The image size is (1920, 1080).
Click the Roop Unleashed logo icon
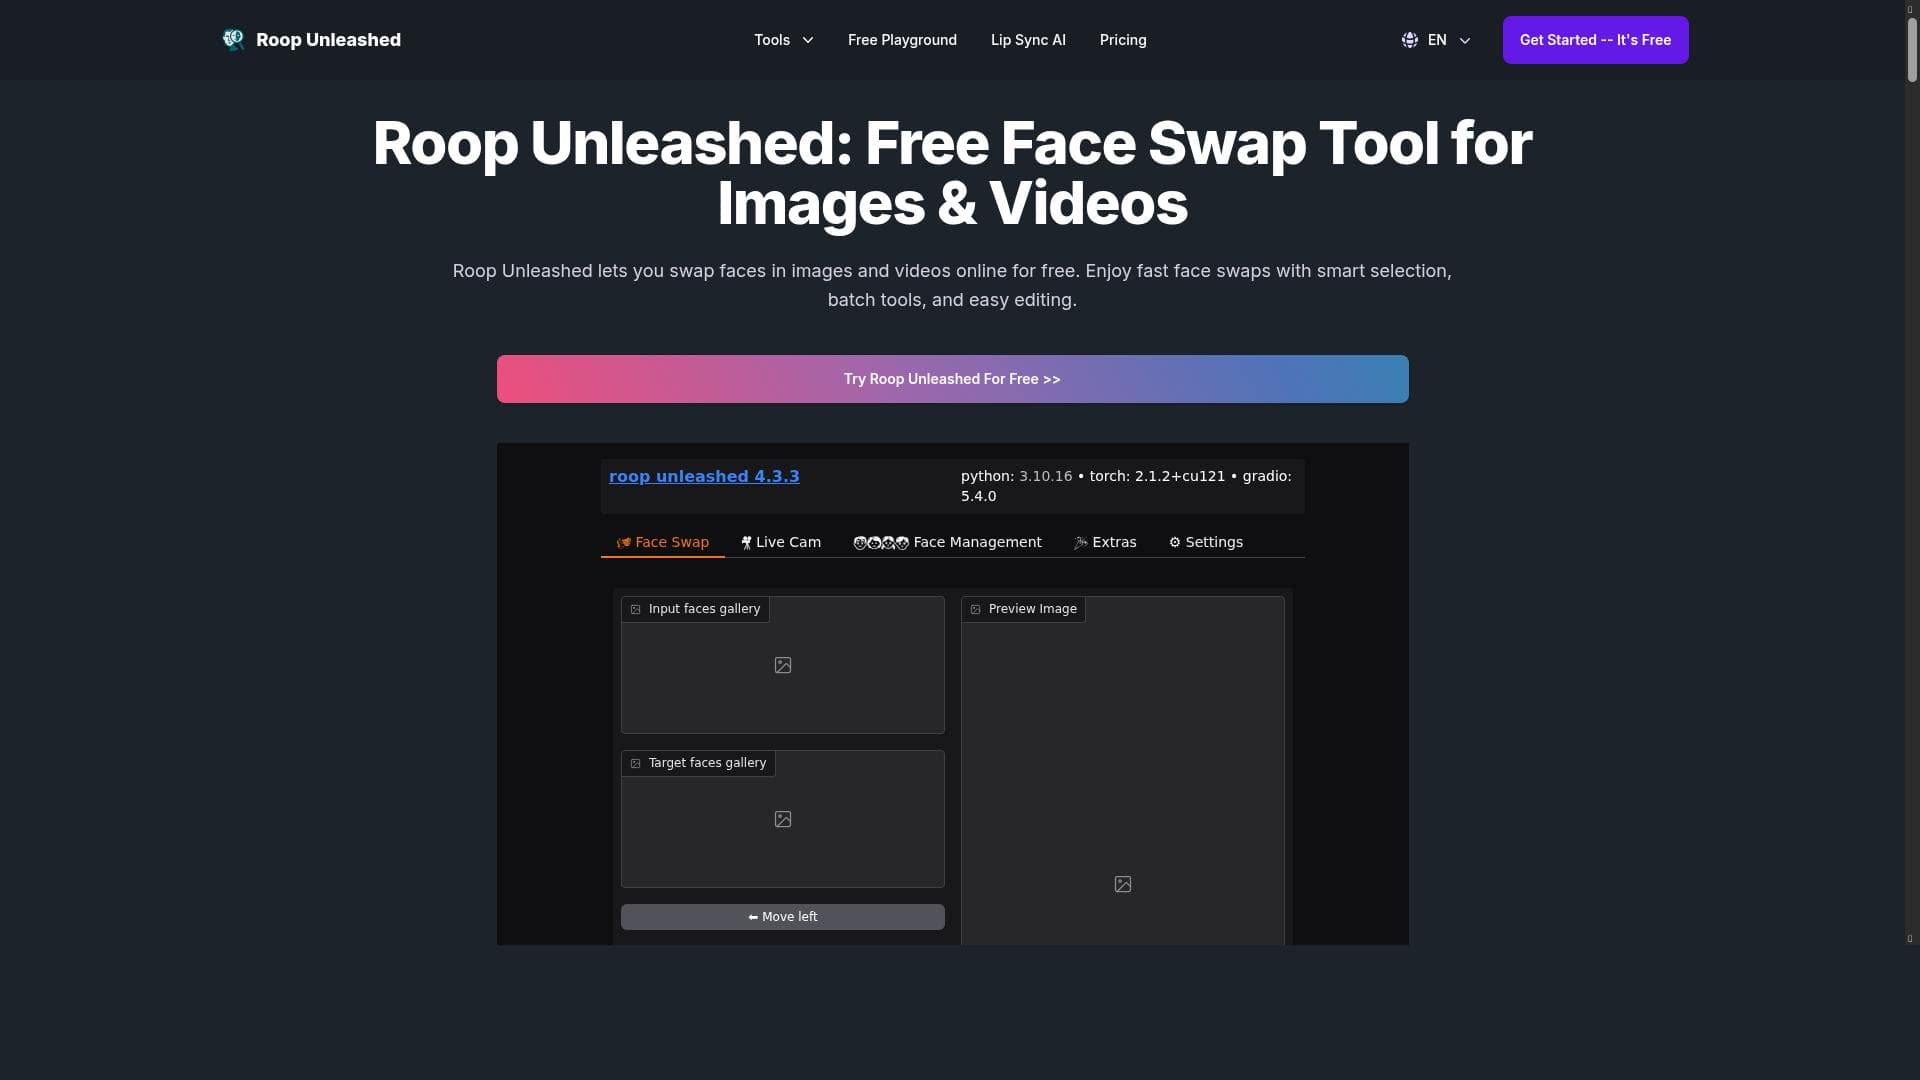coord(233,40)
